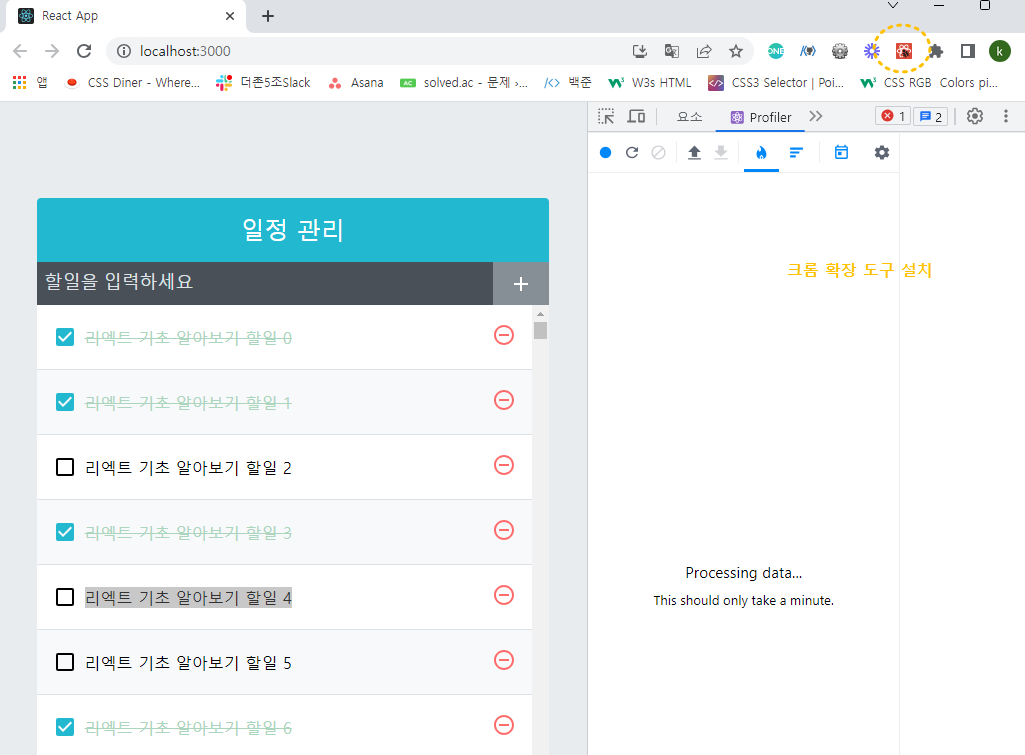This screenshot has width=1025, height=755.
Task: Toggle the device toolbar icon
Action: 636,116
